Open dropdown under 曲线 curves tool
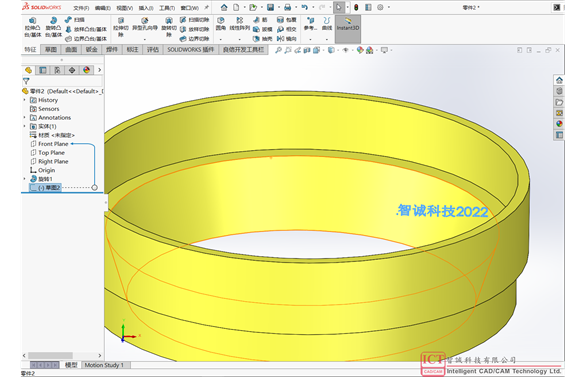 pyautogui.click(x=327, y=39)
